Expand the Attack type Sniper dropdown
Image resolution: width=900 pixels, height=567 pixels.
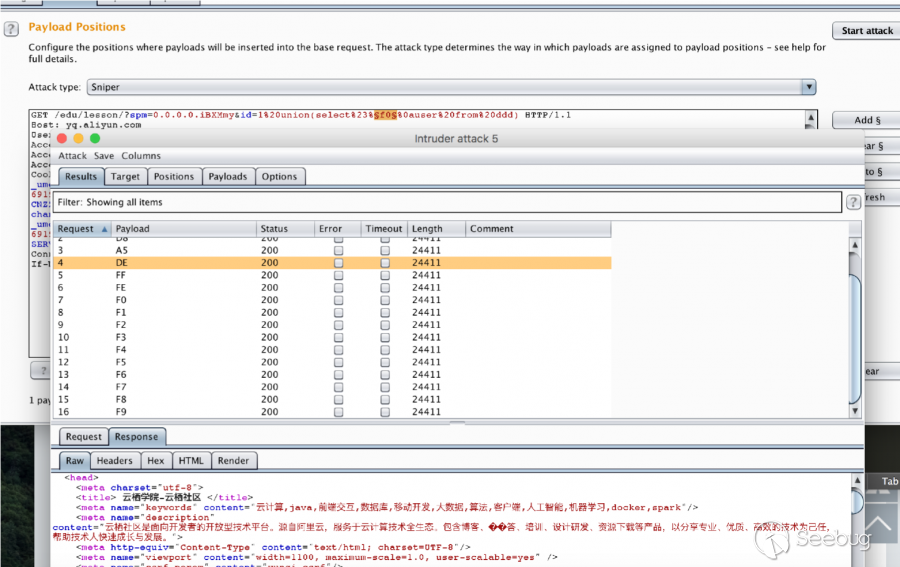click(808, 87)
